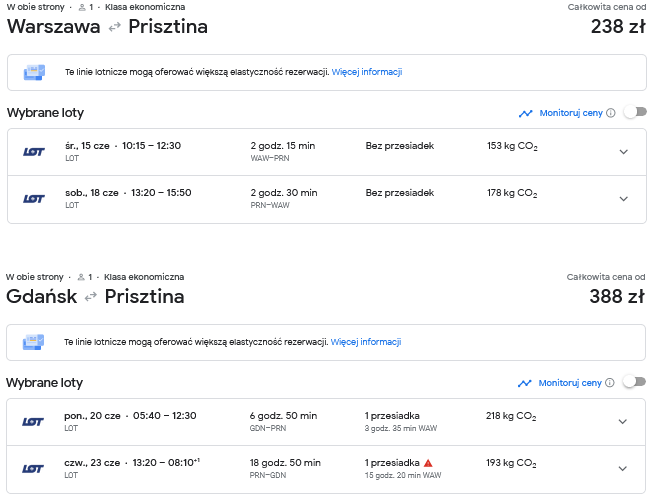Click Monitoruj ceny label in the Warszawa section
The width and height of the screenshot is (653, 500).
(x=571, y=113)
